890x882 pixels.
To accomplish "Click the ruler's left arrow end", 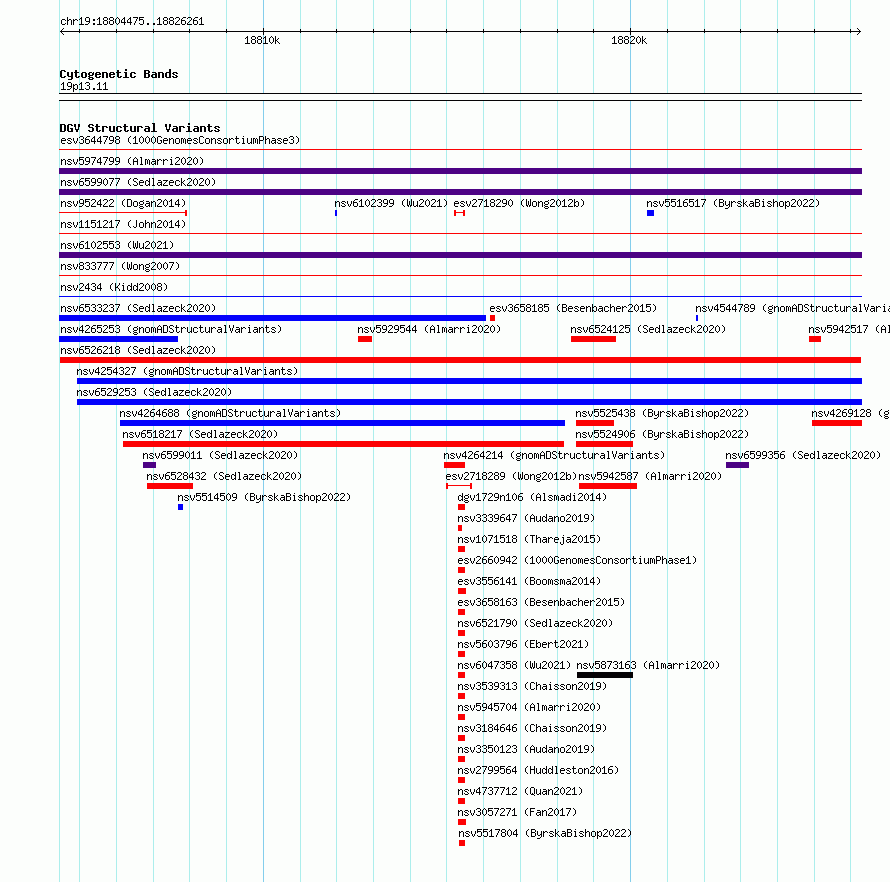I will pos(62,31).
